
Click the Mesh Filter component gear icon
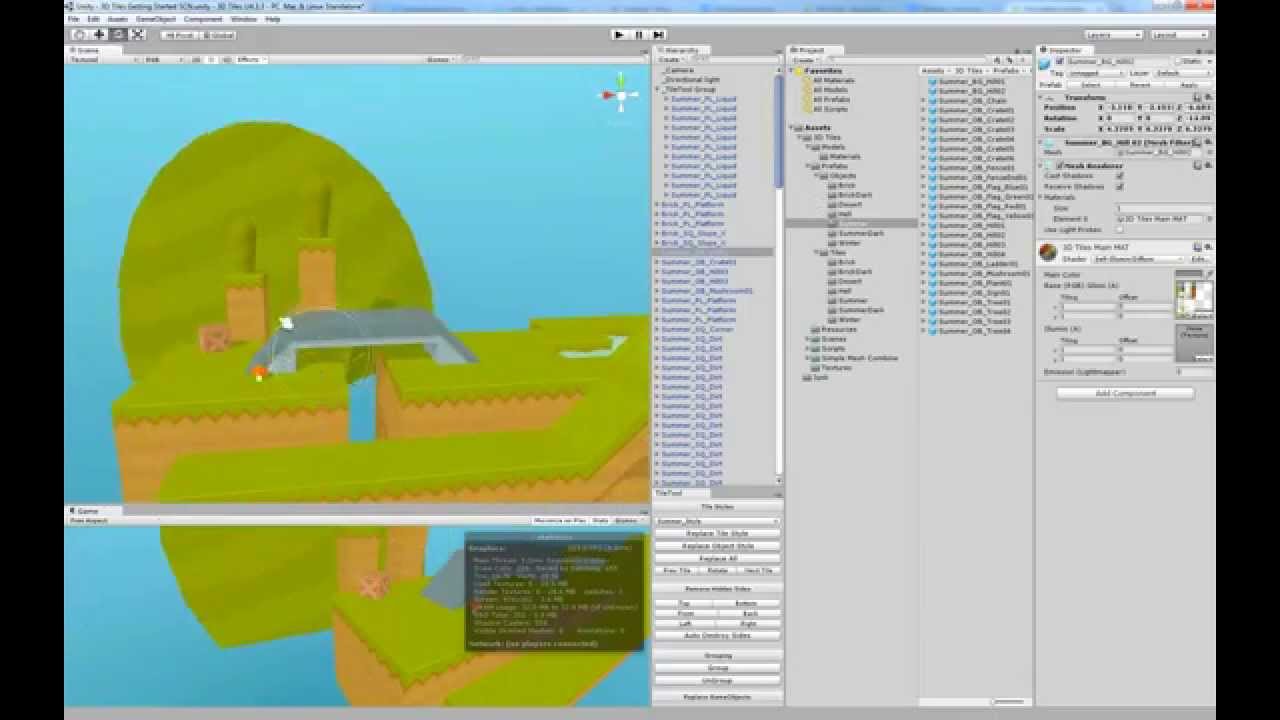coord(1208,143)
